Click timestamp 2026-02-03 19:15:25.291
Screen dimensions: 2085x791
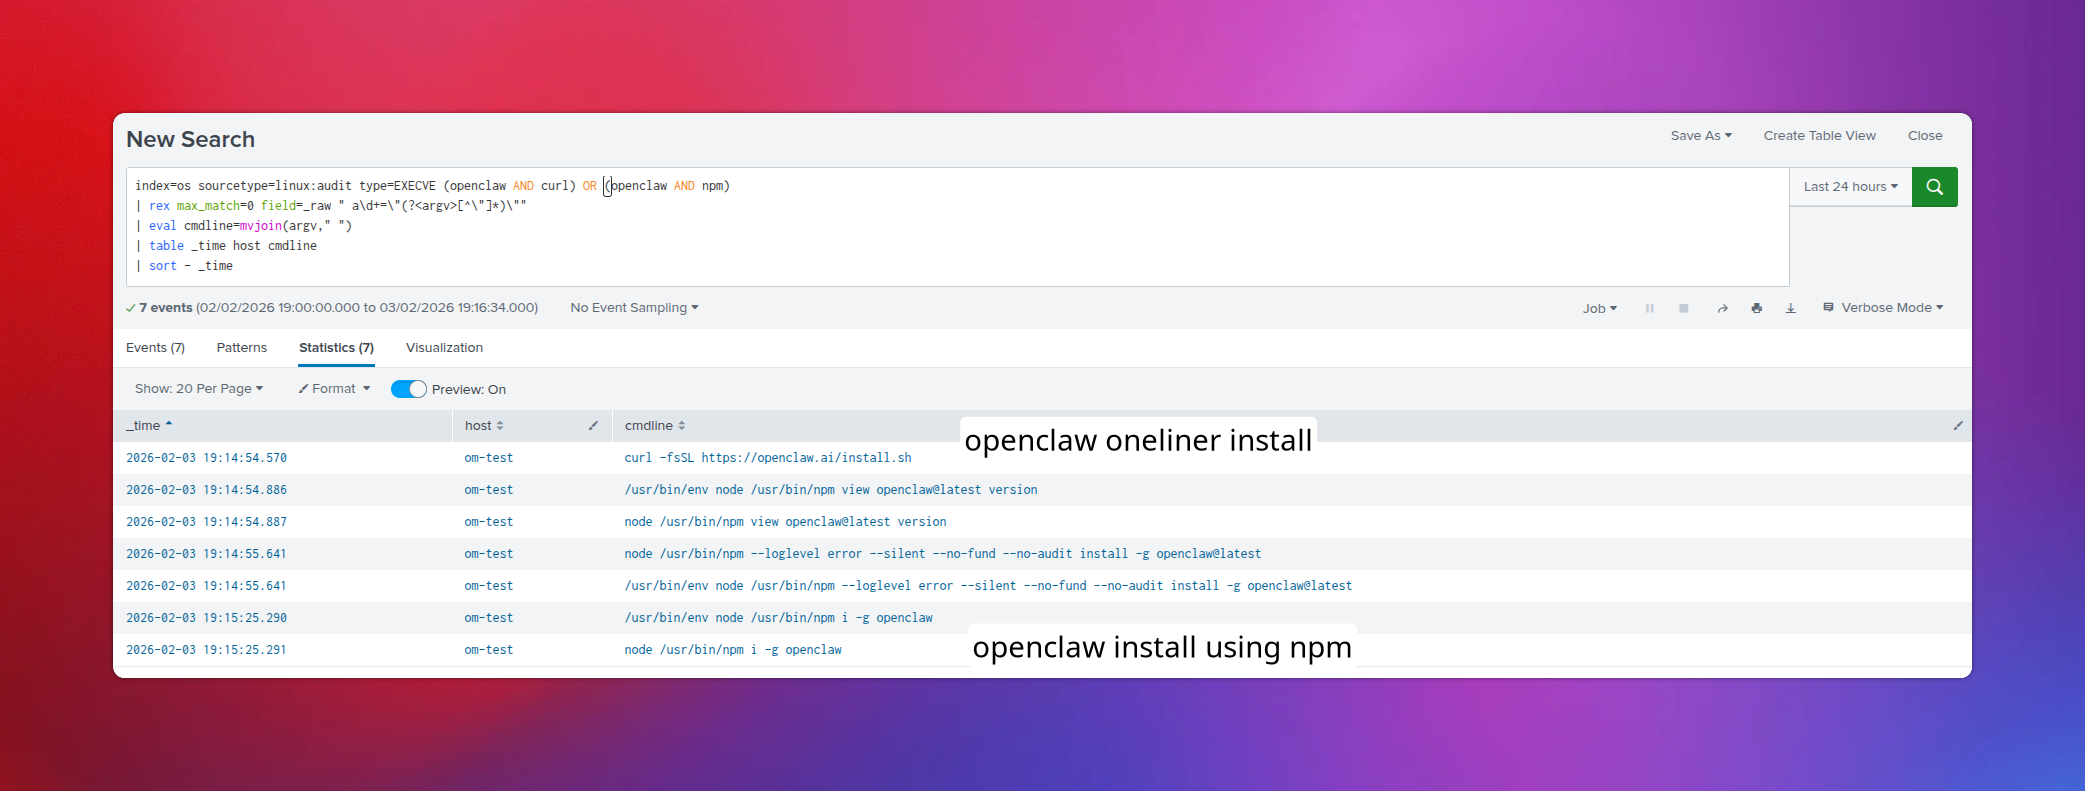point(206,650)
